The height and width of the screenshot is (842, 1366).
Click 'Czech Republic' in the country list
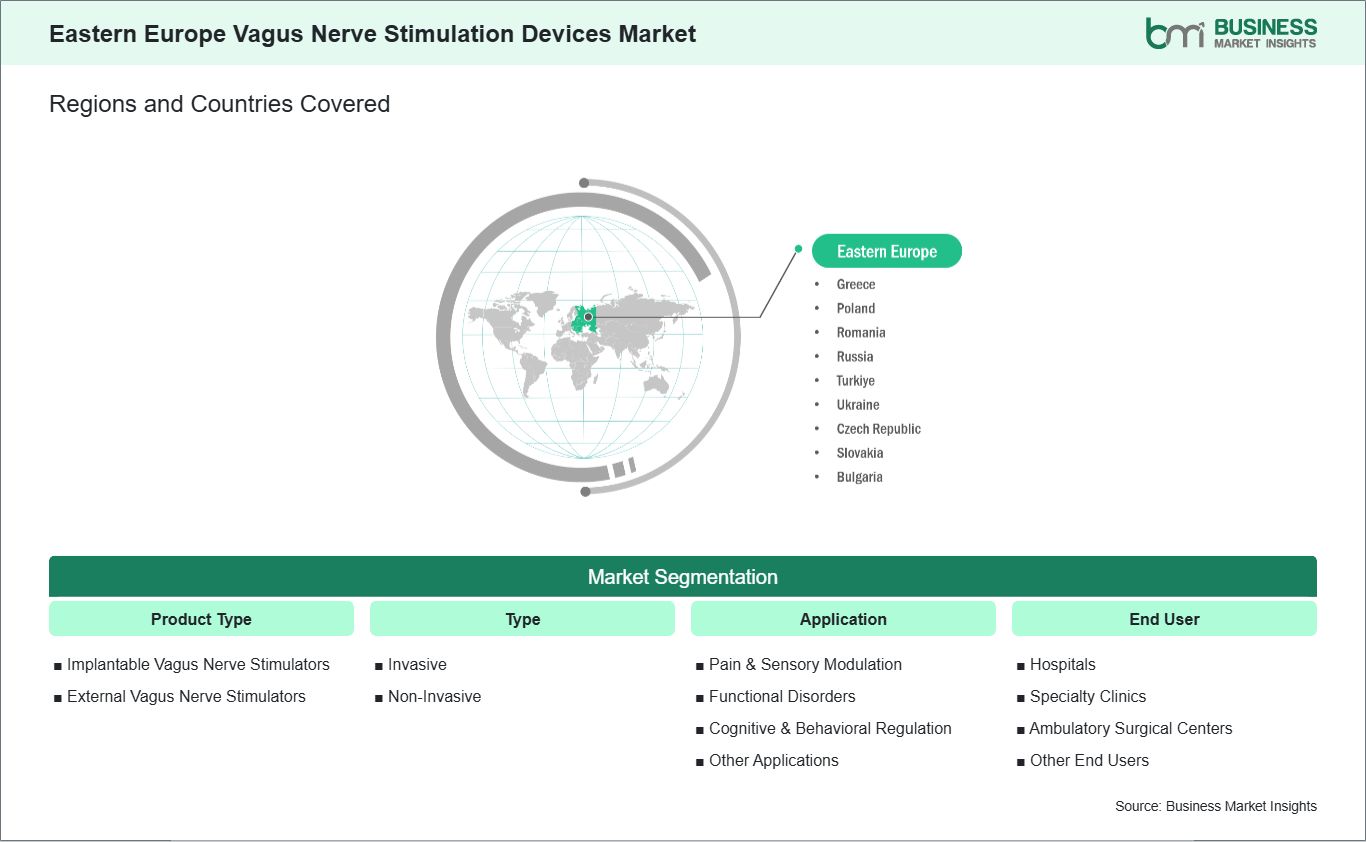pyautogui.click(x=879, y=428)
